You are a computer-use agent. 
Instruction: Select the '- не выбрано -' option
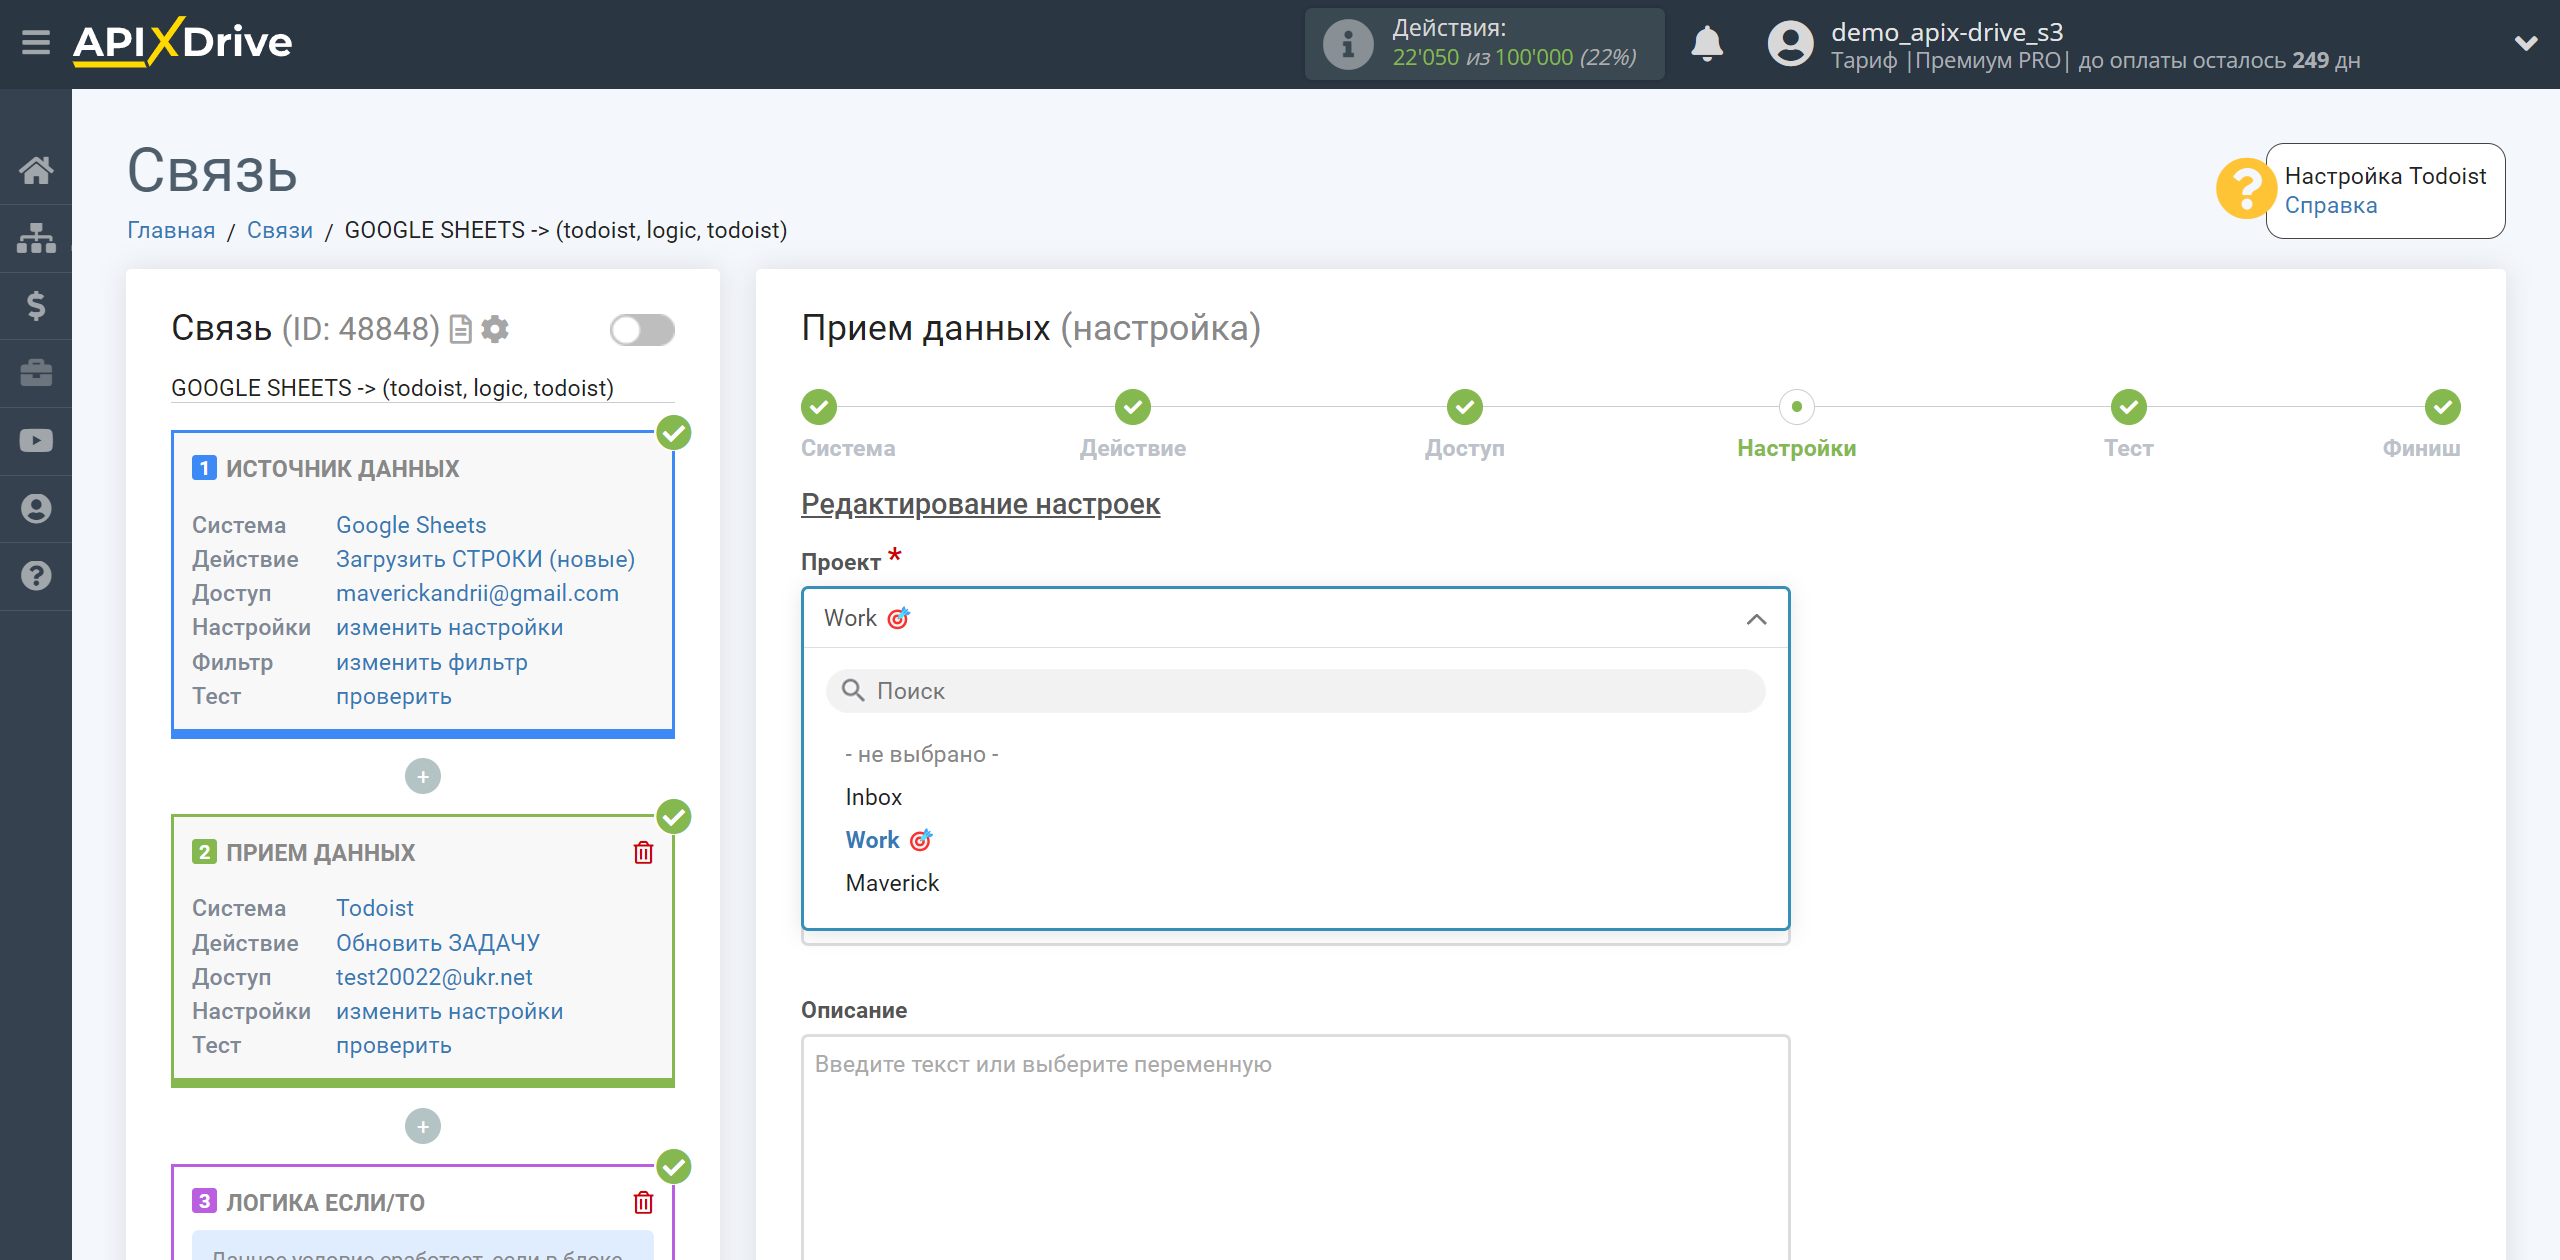[x=922, y=754]
